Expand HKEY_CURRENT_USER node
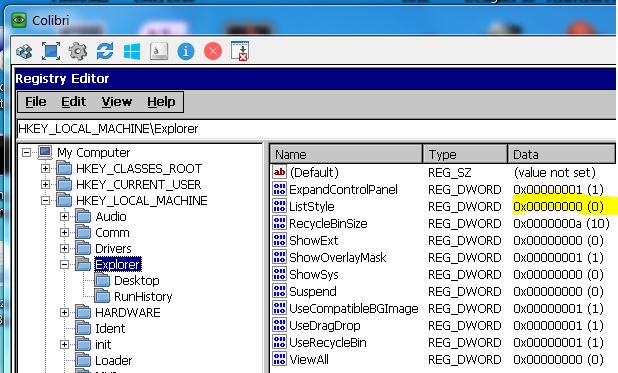The width and height of the screenshot is (618, 373). pos(46,185)
